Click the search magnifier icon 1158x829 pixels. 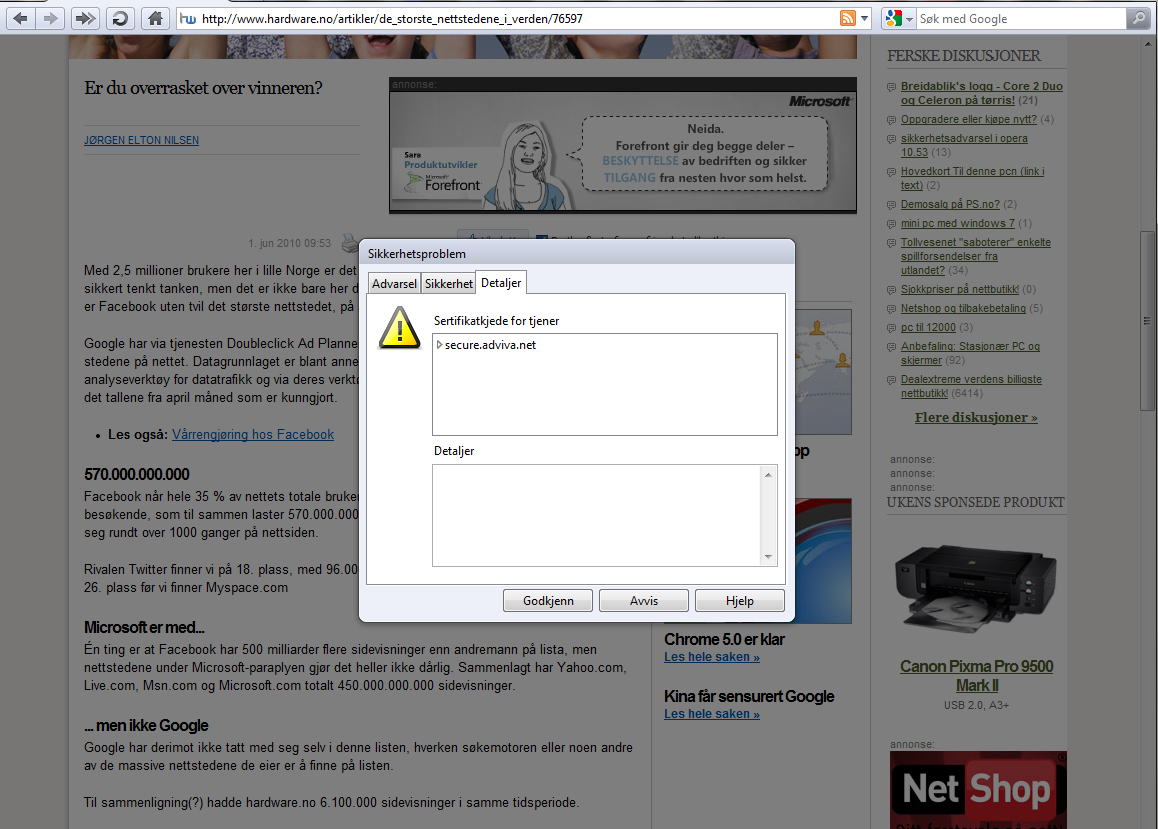[1138, 18]
